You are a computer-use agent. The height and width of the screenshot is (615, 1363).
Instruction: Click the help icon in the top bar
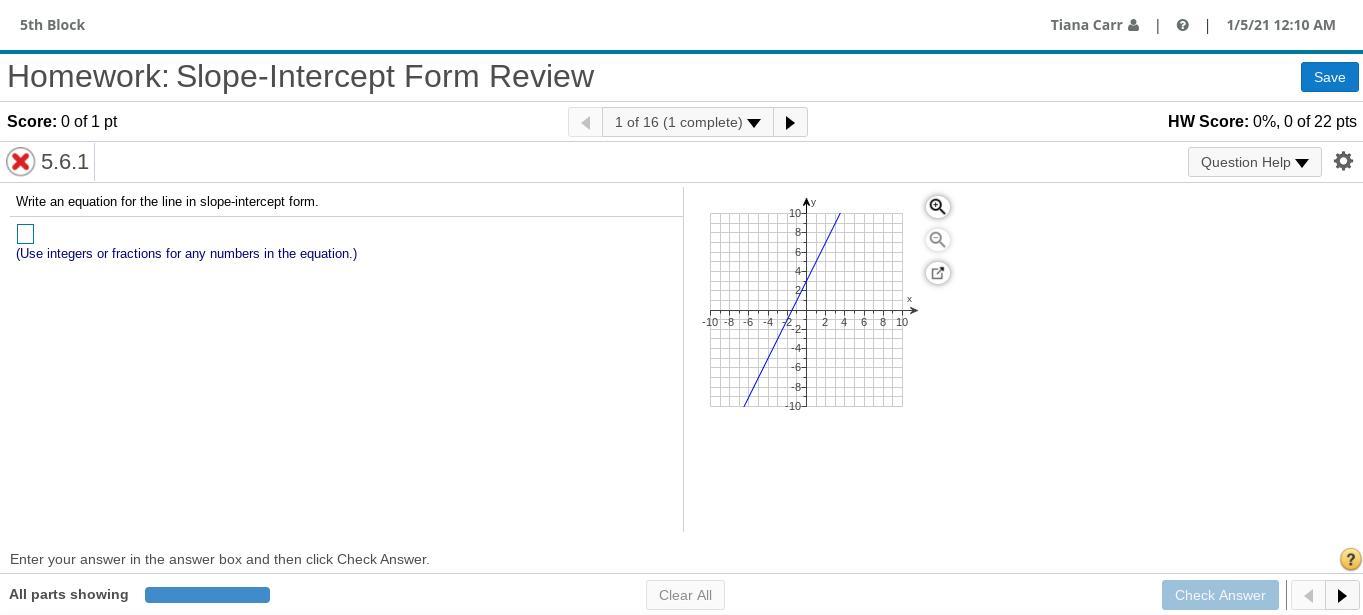tap(1182, 25)
